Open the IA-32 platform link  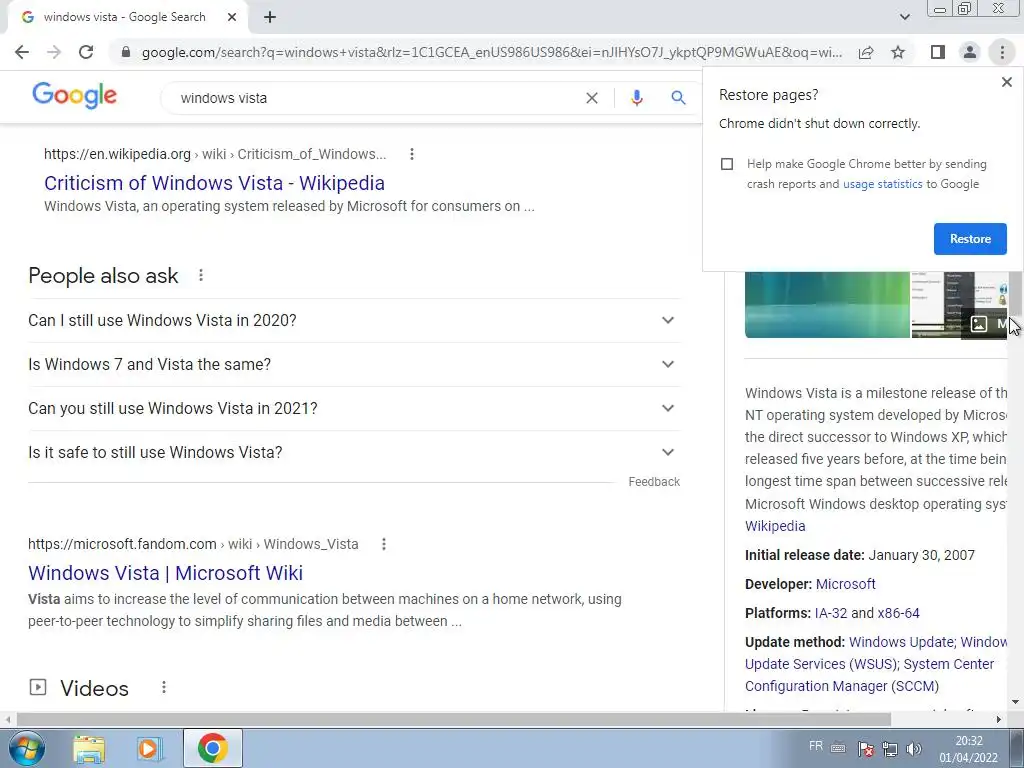[x=831, y=613]
